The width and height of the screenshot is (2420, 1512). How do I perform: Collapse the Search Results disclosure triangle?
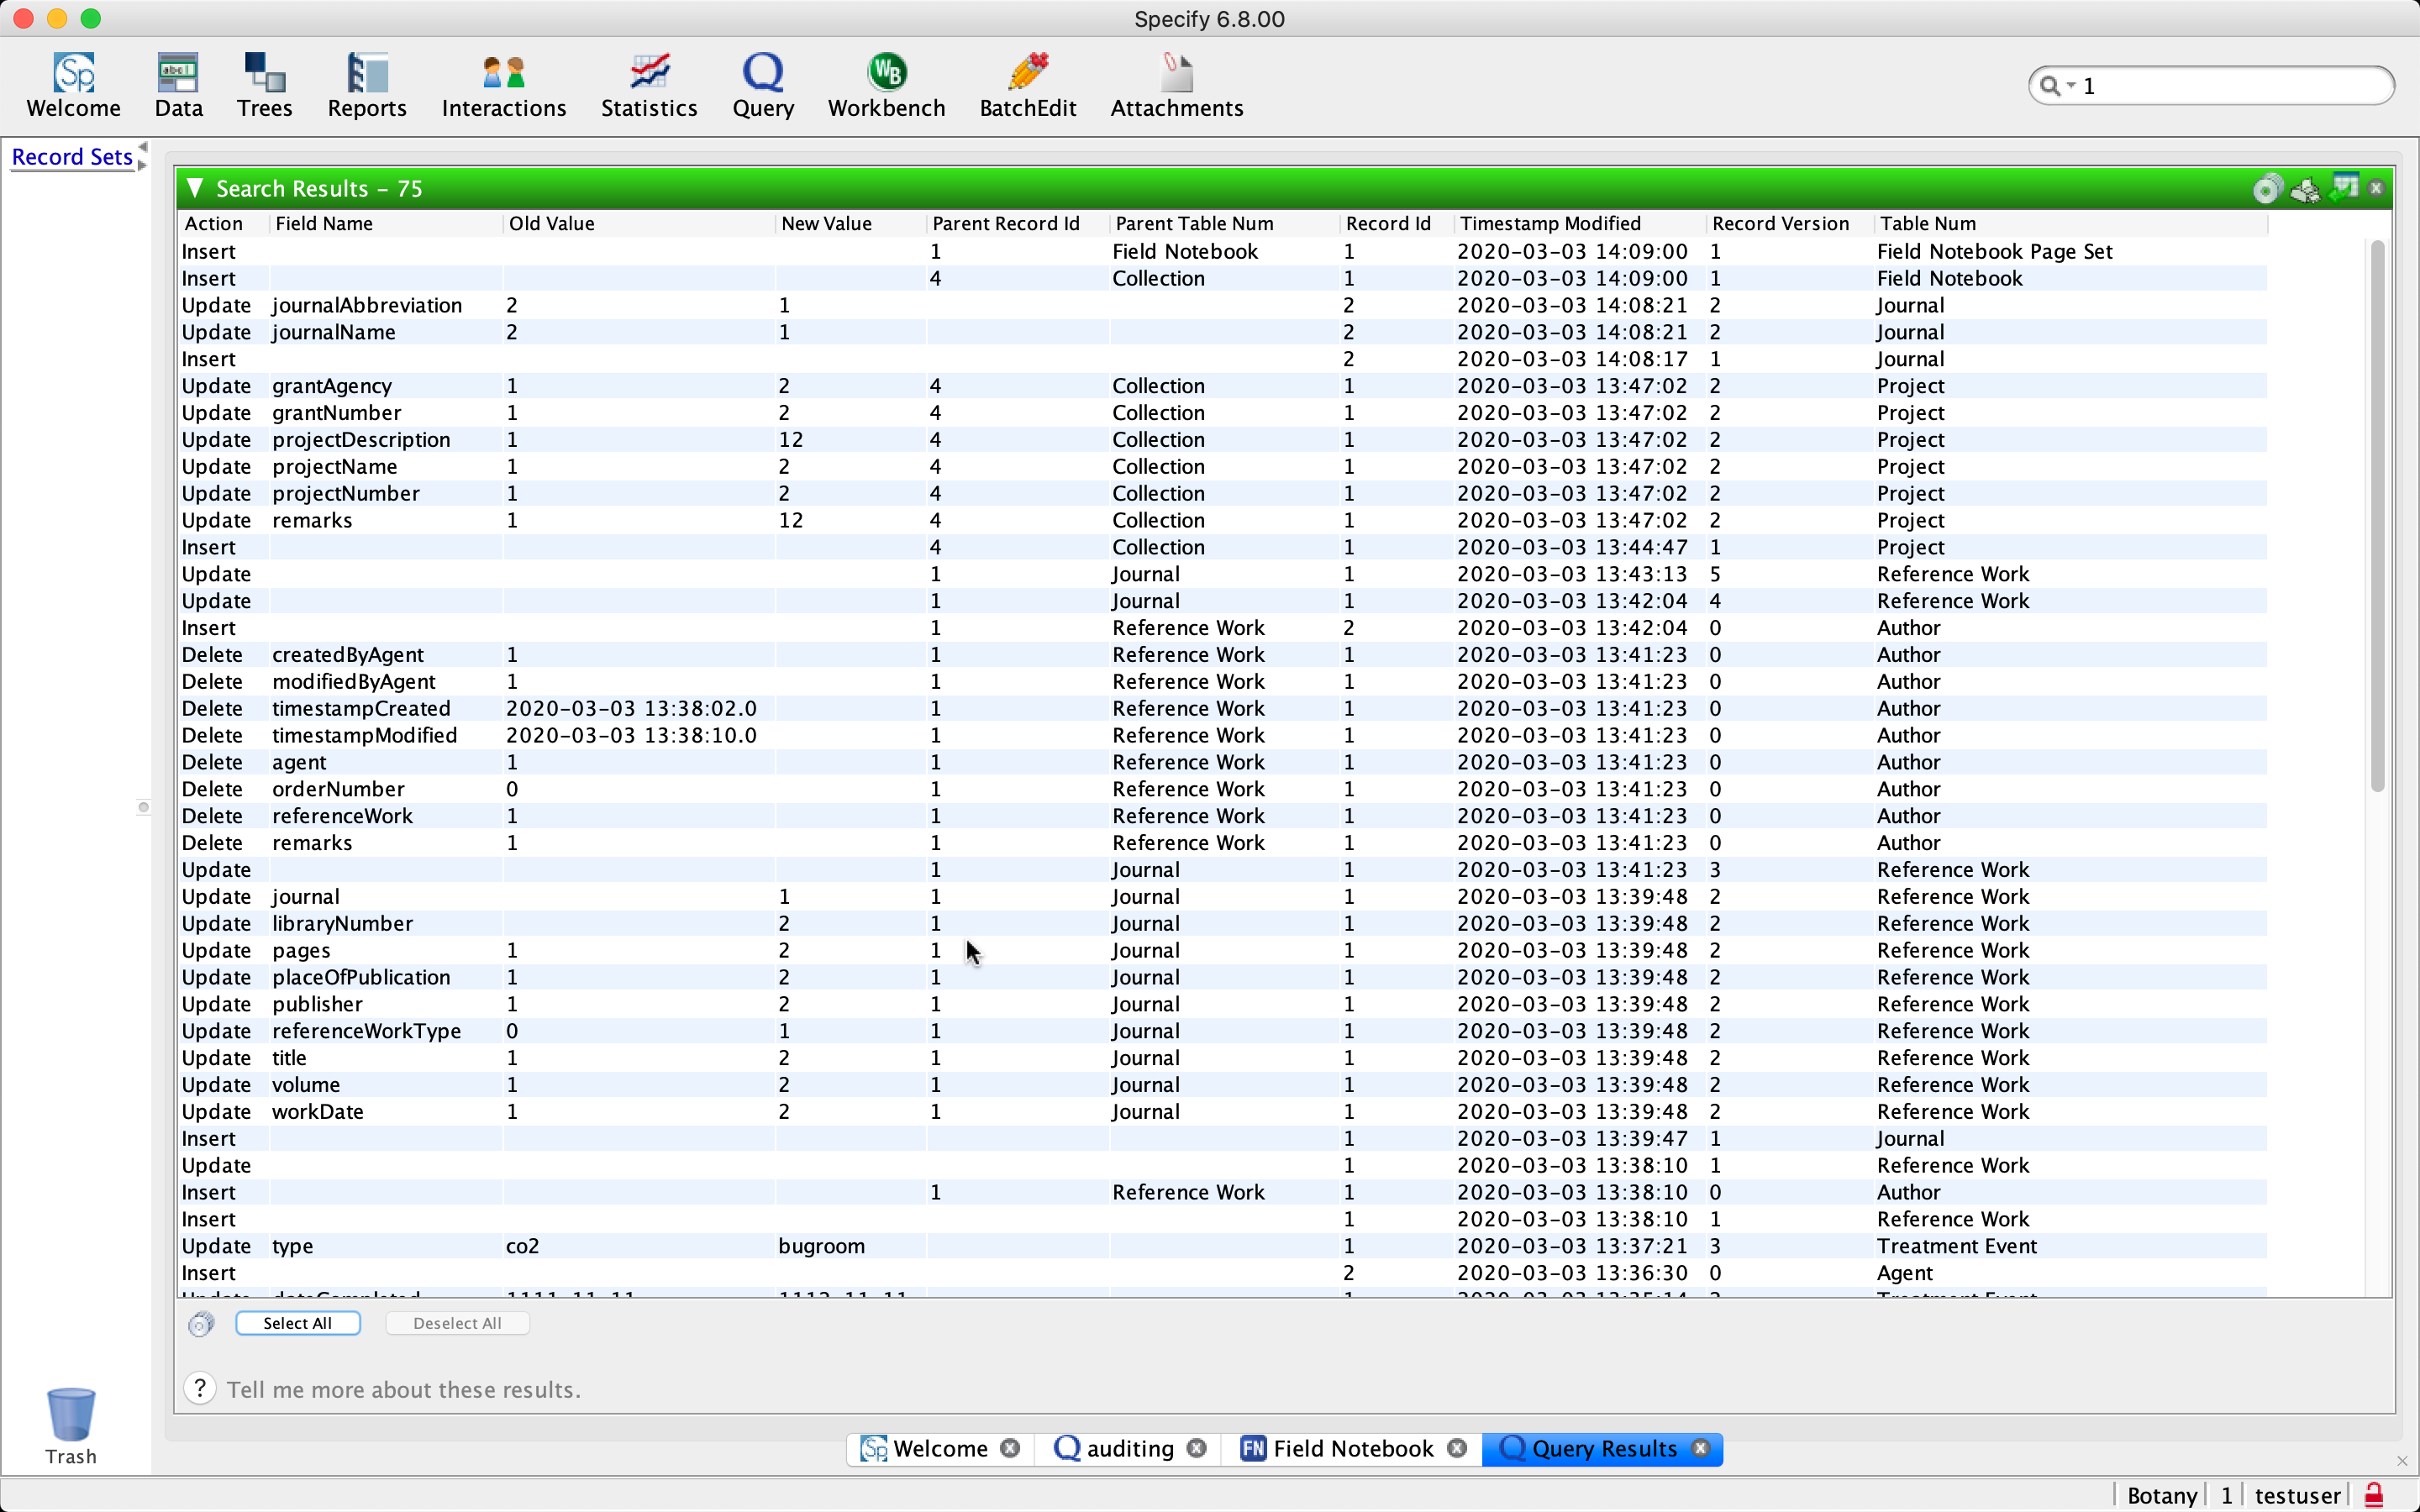point(196,188)
